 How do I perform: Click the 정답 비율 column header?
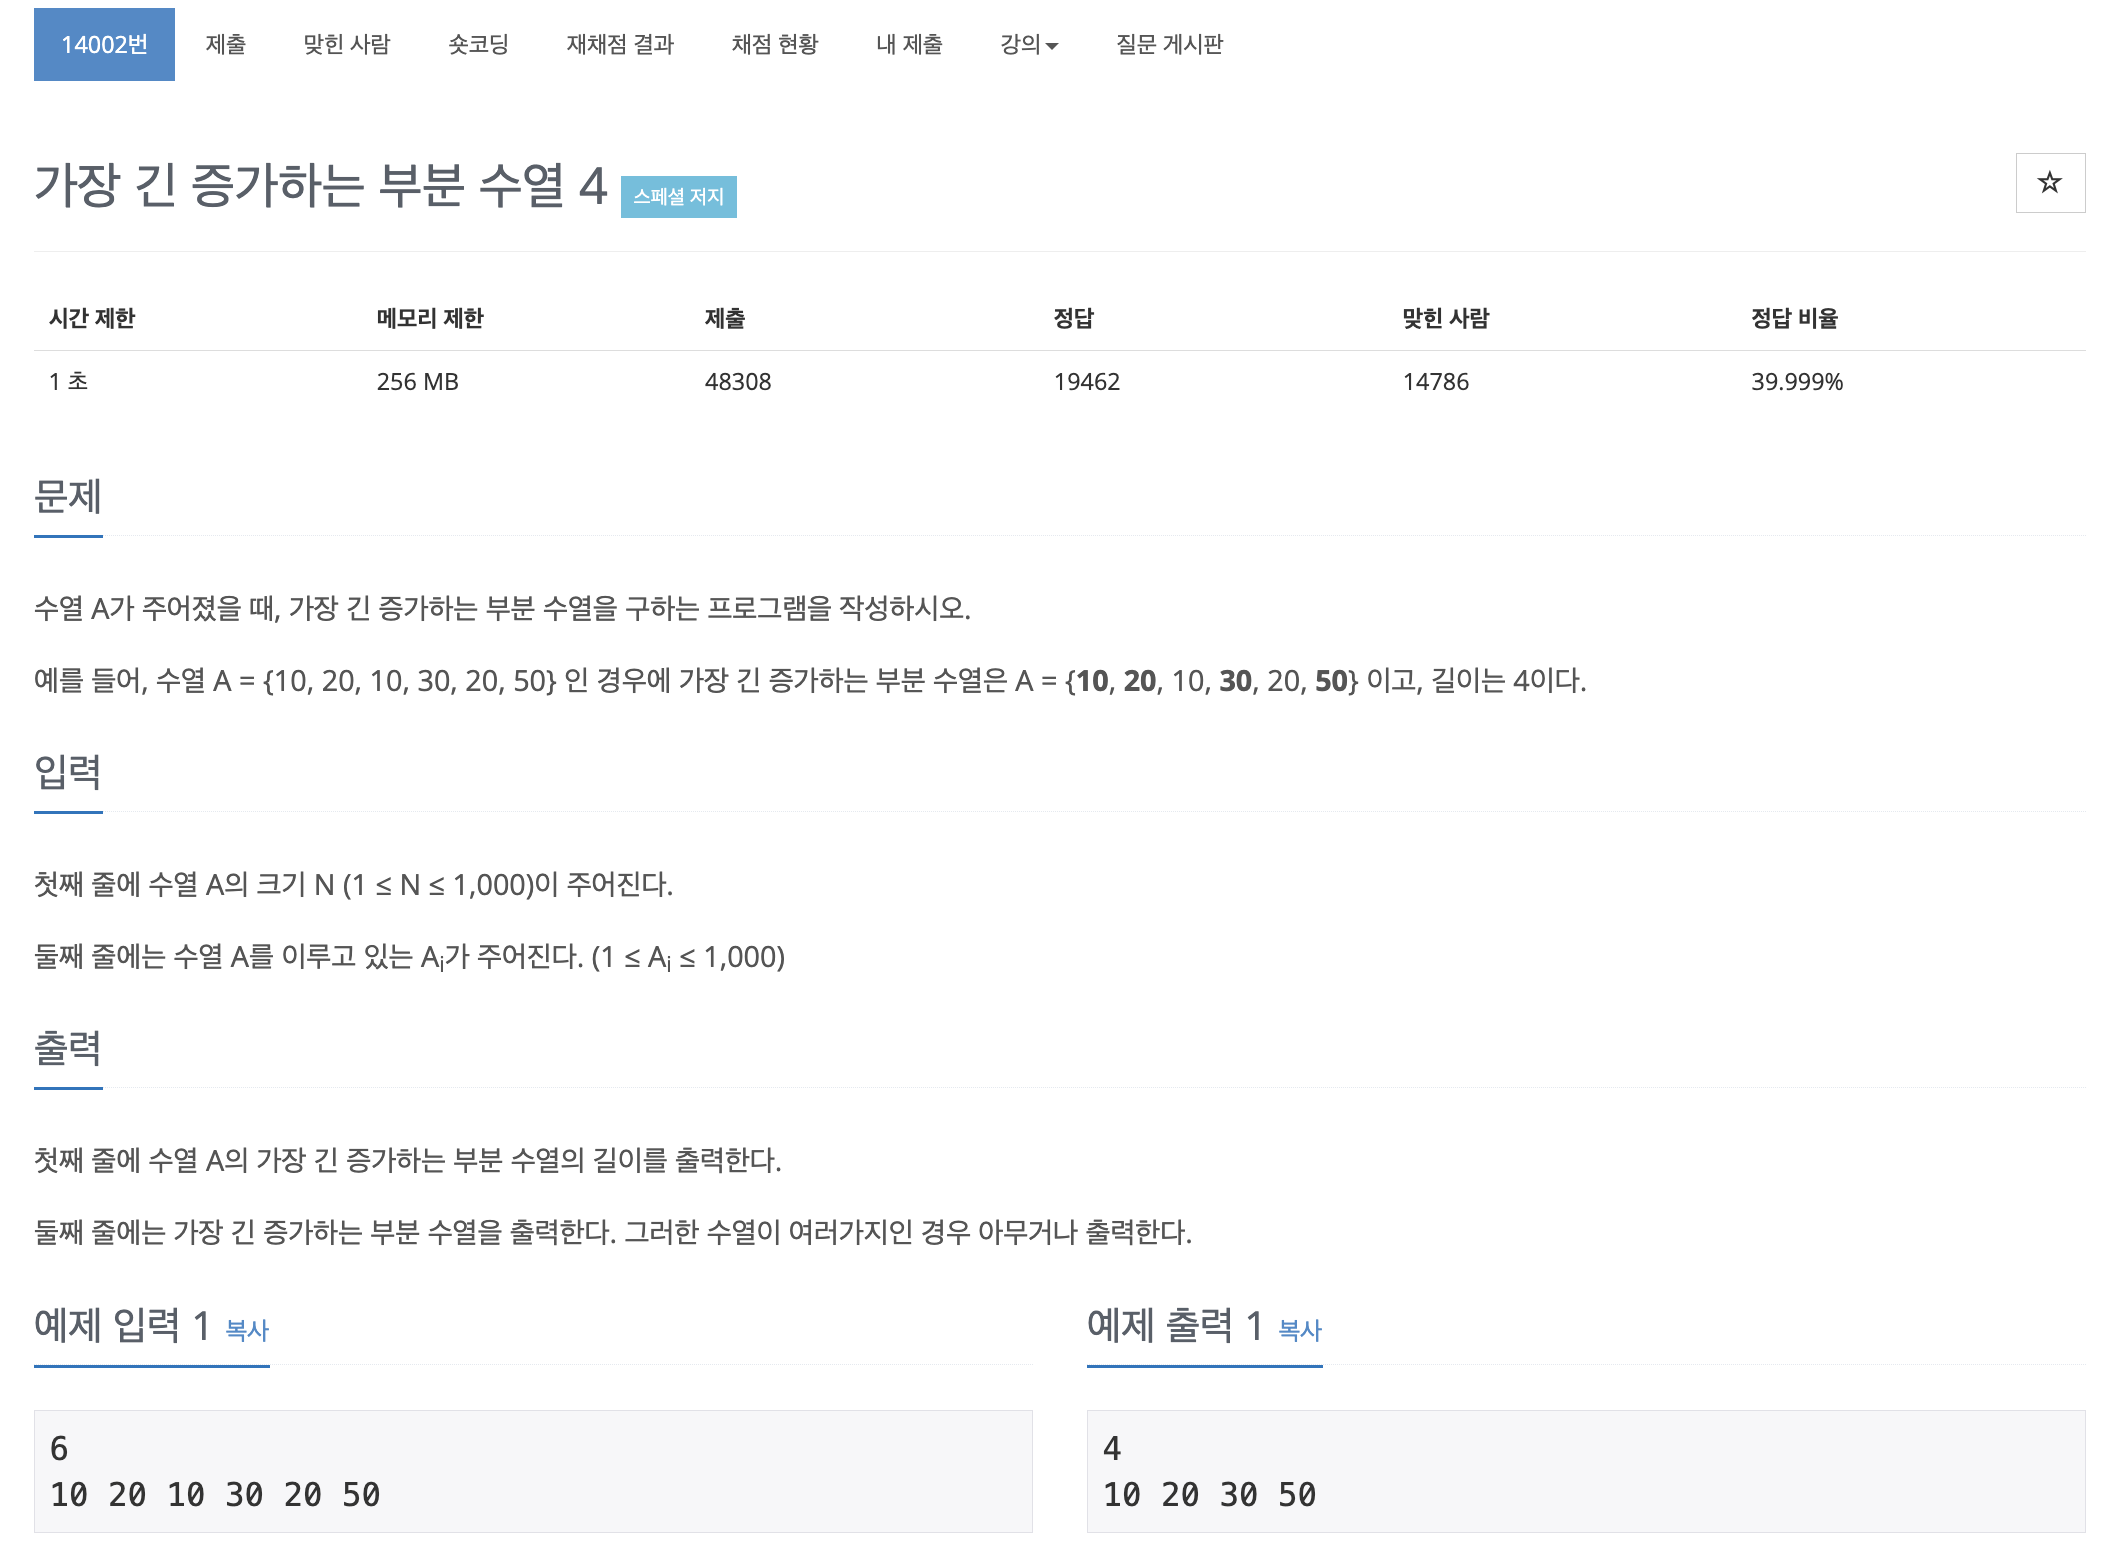click(x=1795, y=319)
